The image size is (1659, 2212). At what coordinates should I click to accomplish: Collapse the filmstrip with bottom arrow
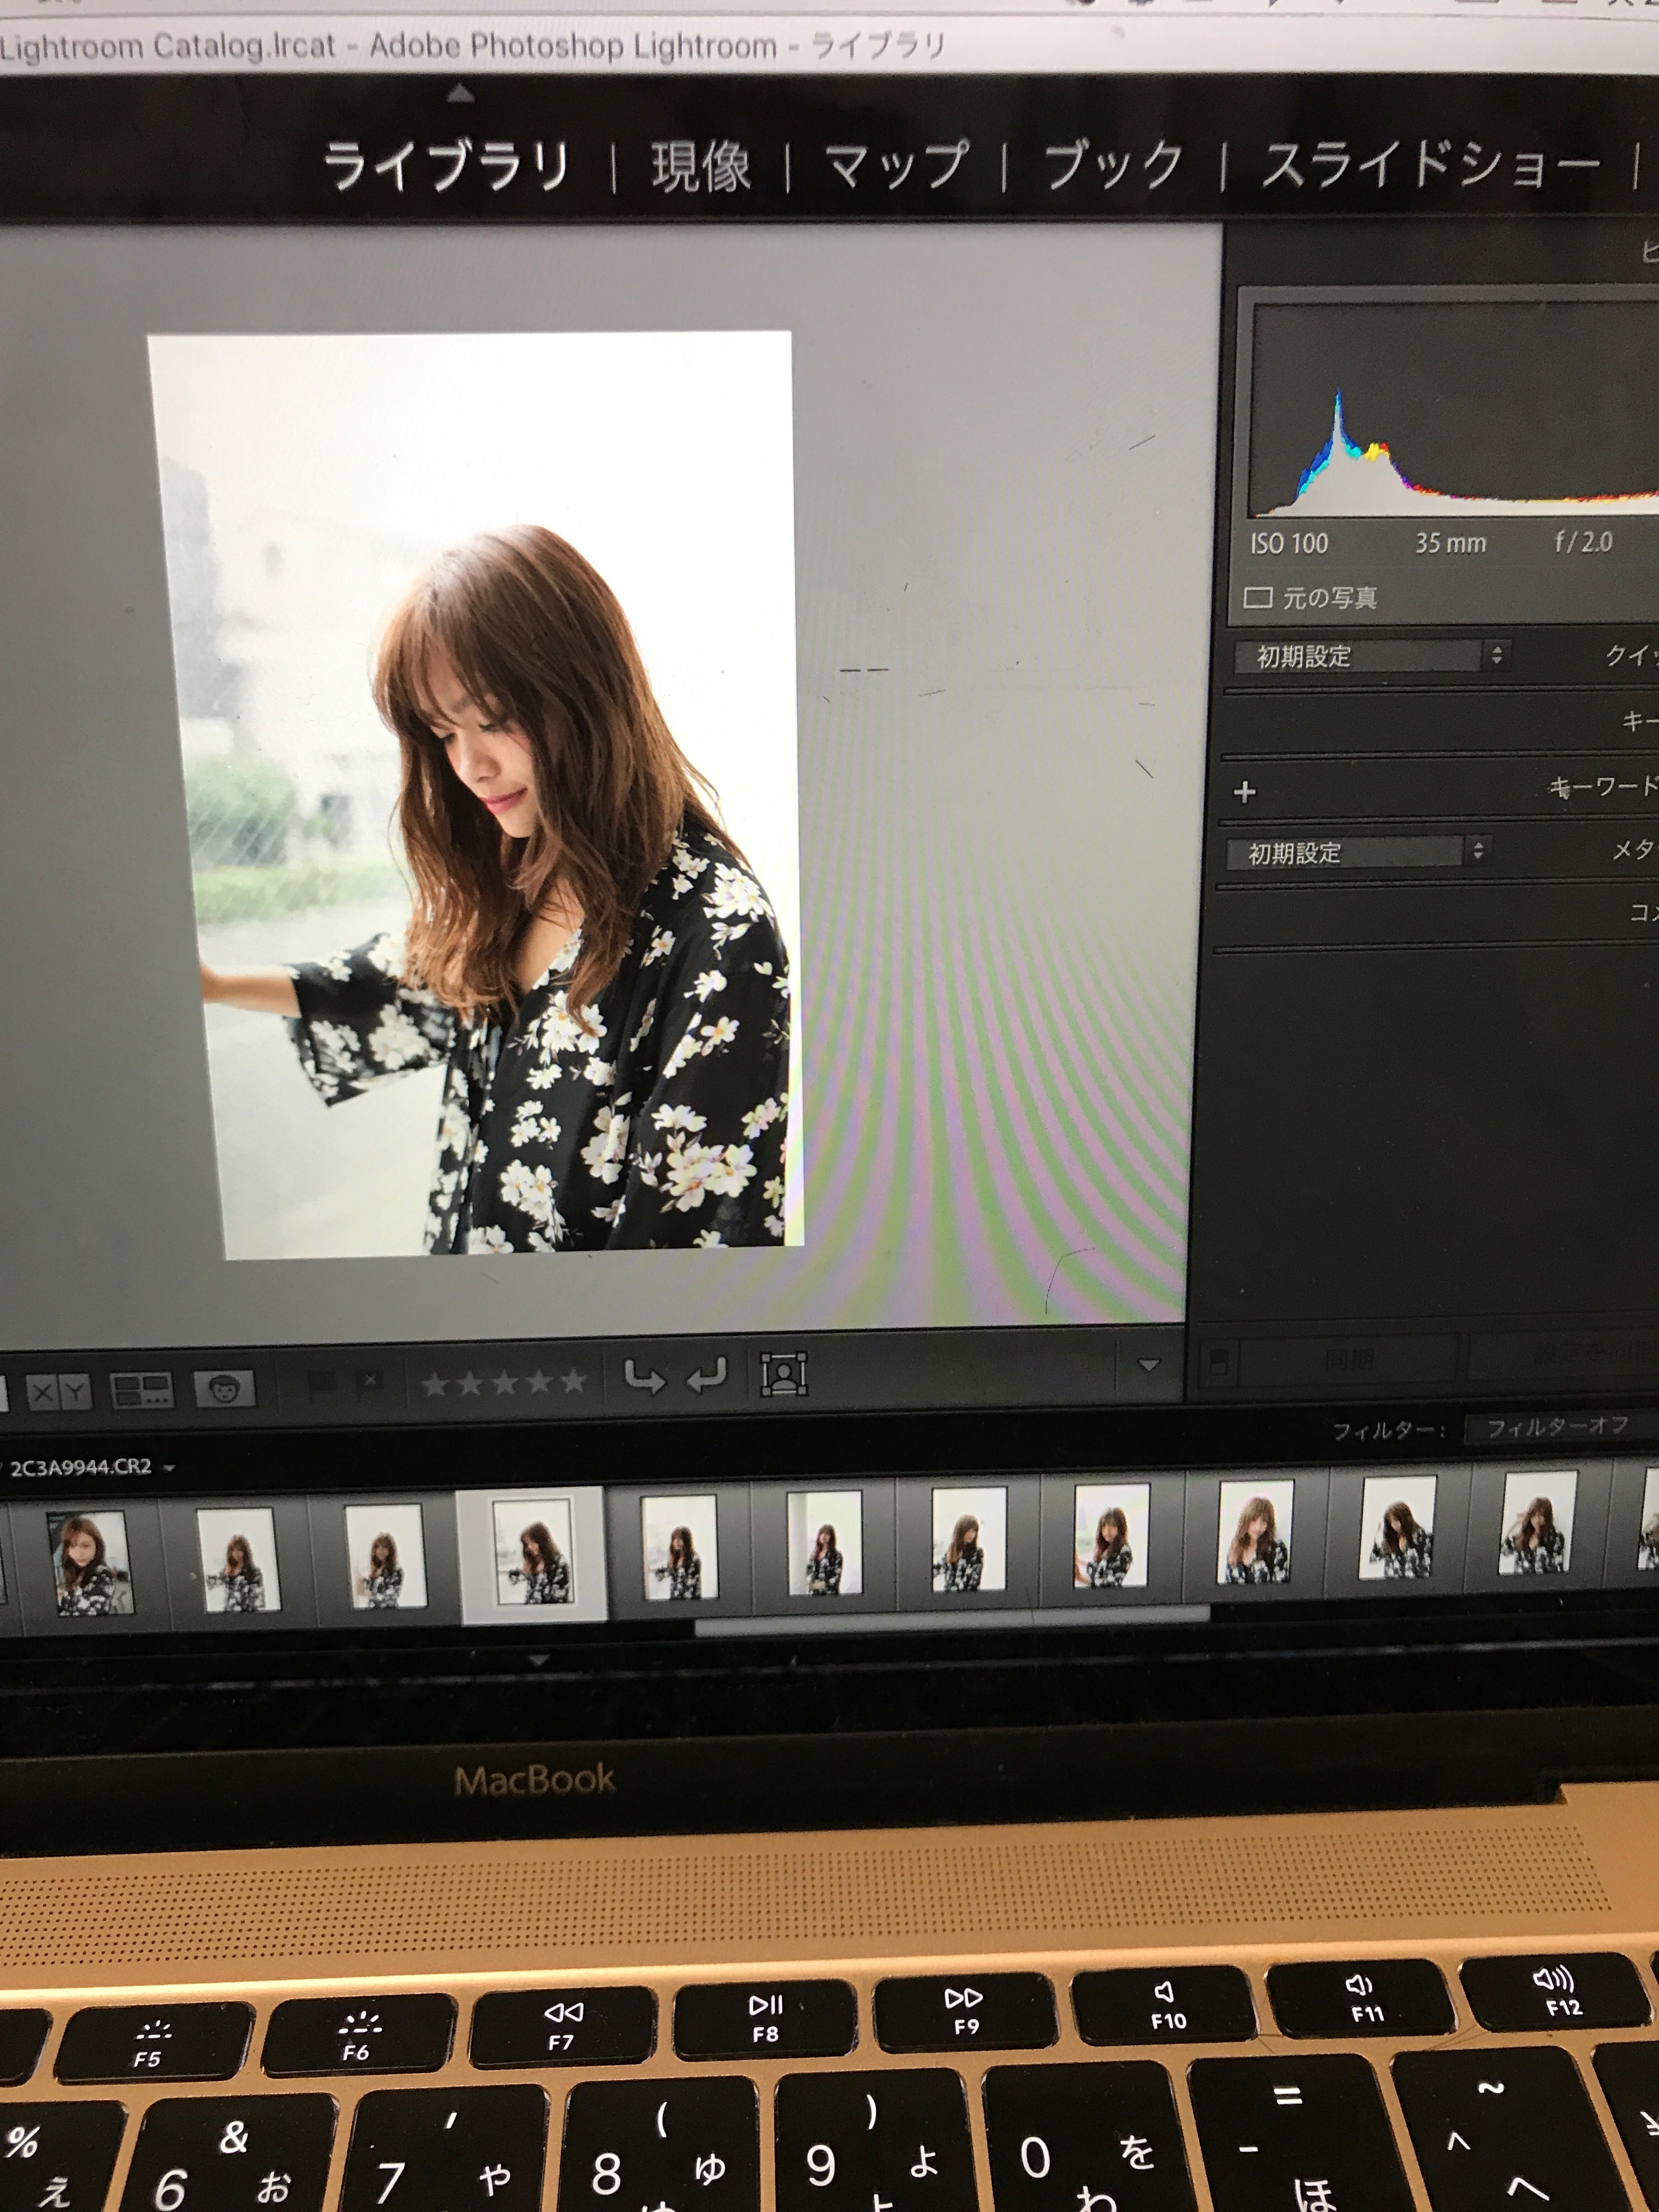point(538,1661)
